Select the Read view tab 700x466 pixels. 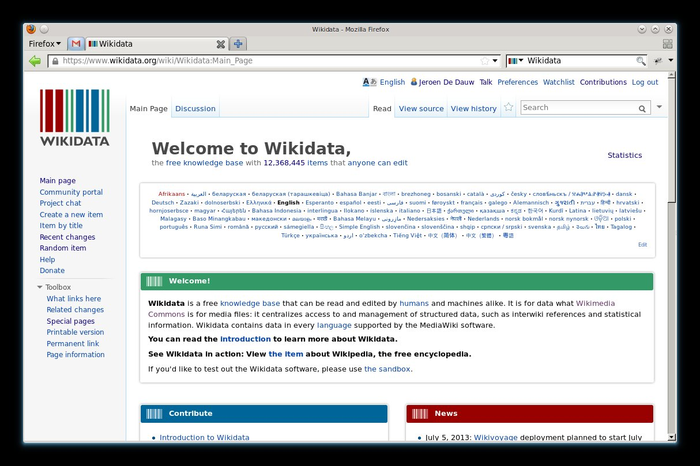(382, 108)
